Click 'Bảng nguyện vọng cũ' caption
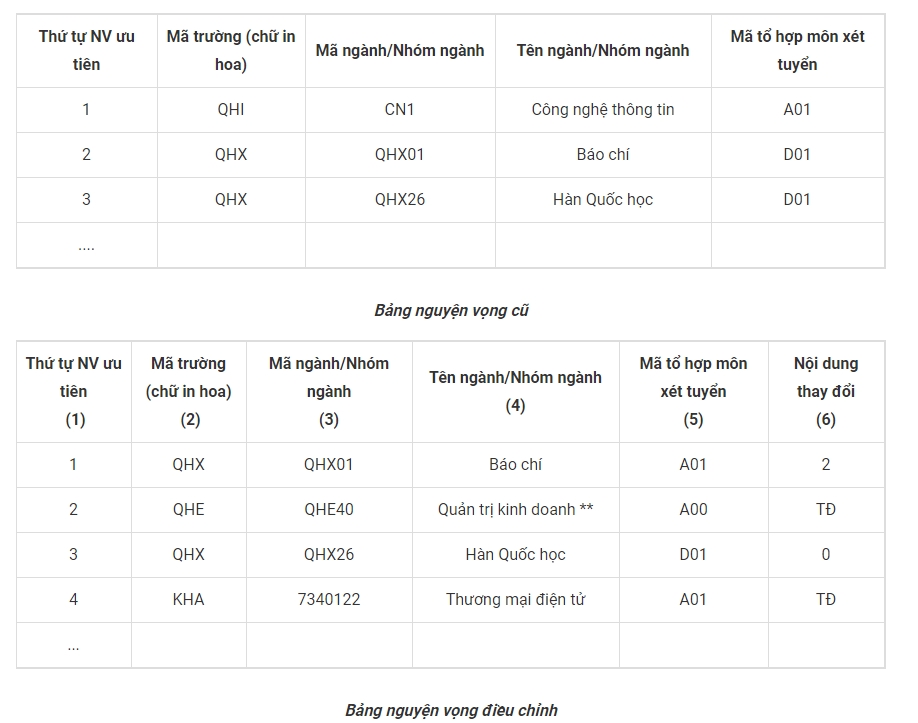Viewport: 918px width, 723px height. tap(451, 310)
